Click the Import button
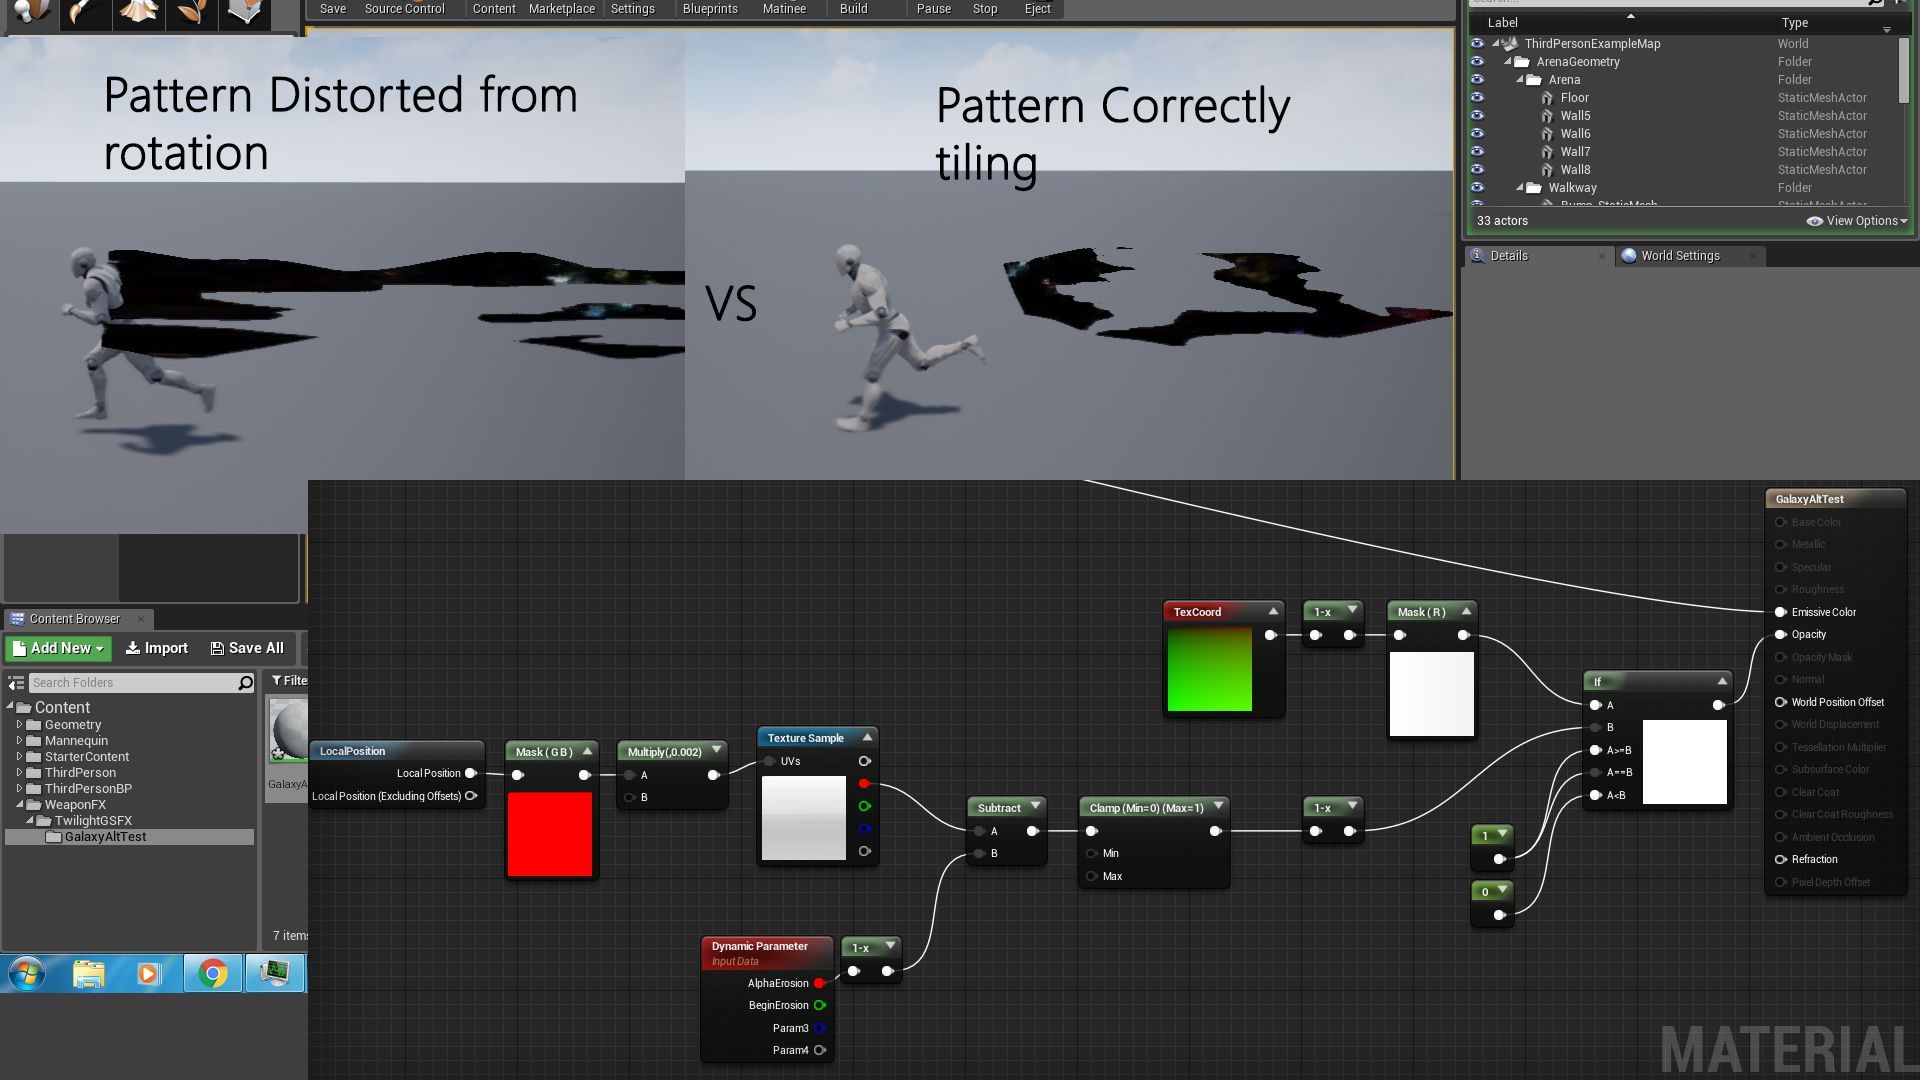Image resolution: width=1920 pixels, height=1080 pixels. [x=156, y=648]
